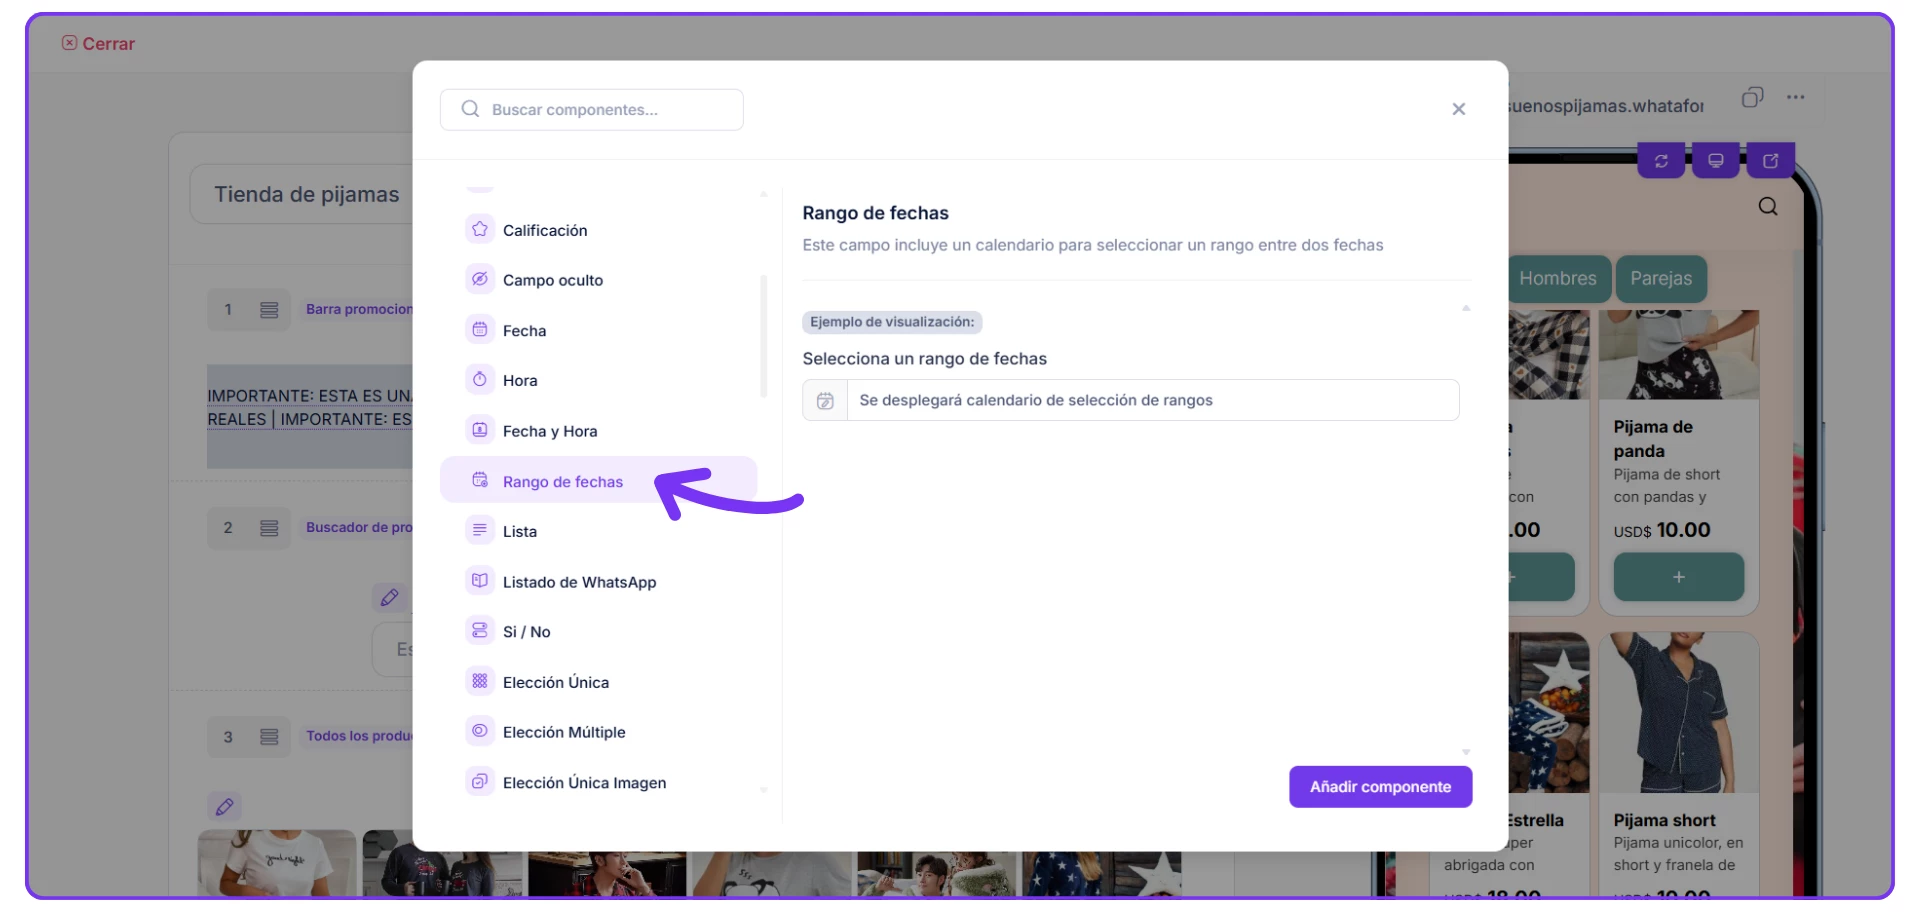Select Fecha y Hora component

click(550, 431)
